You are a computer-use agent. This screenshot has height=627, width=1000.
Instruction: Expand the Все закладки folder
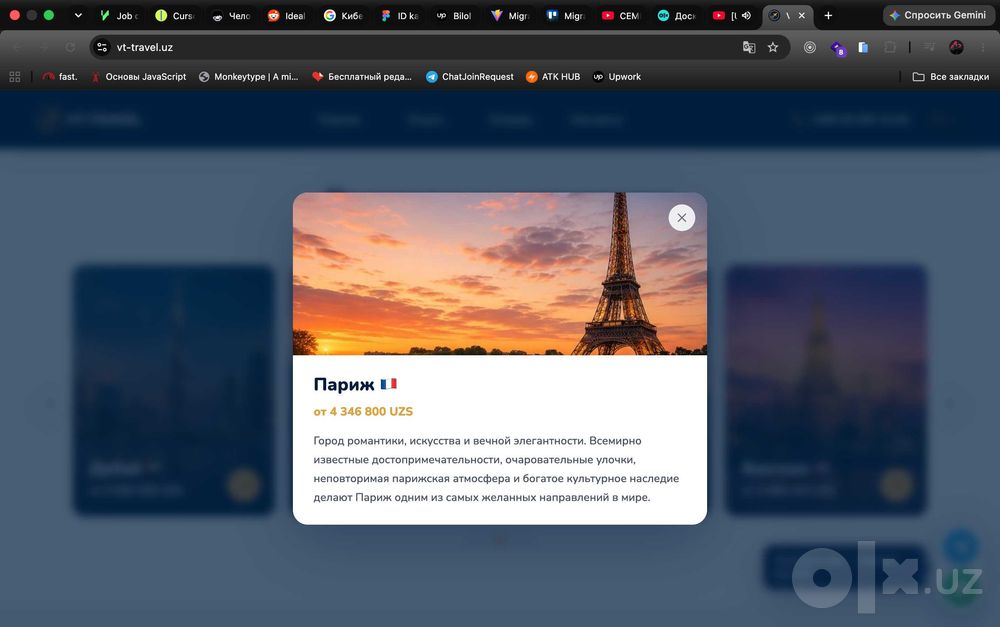[x=951, y=77]
